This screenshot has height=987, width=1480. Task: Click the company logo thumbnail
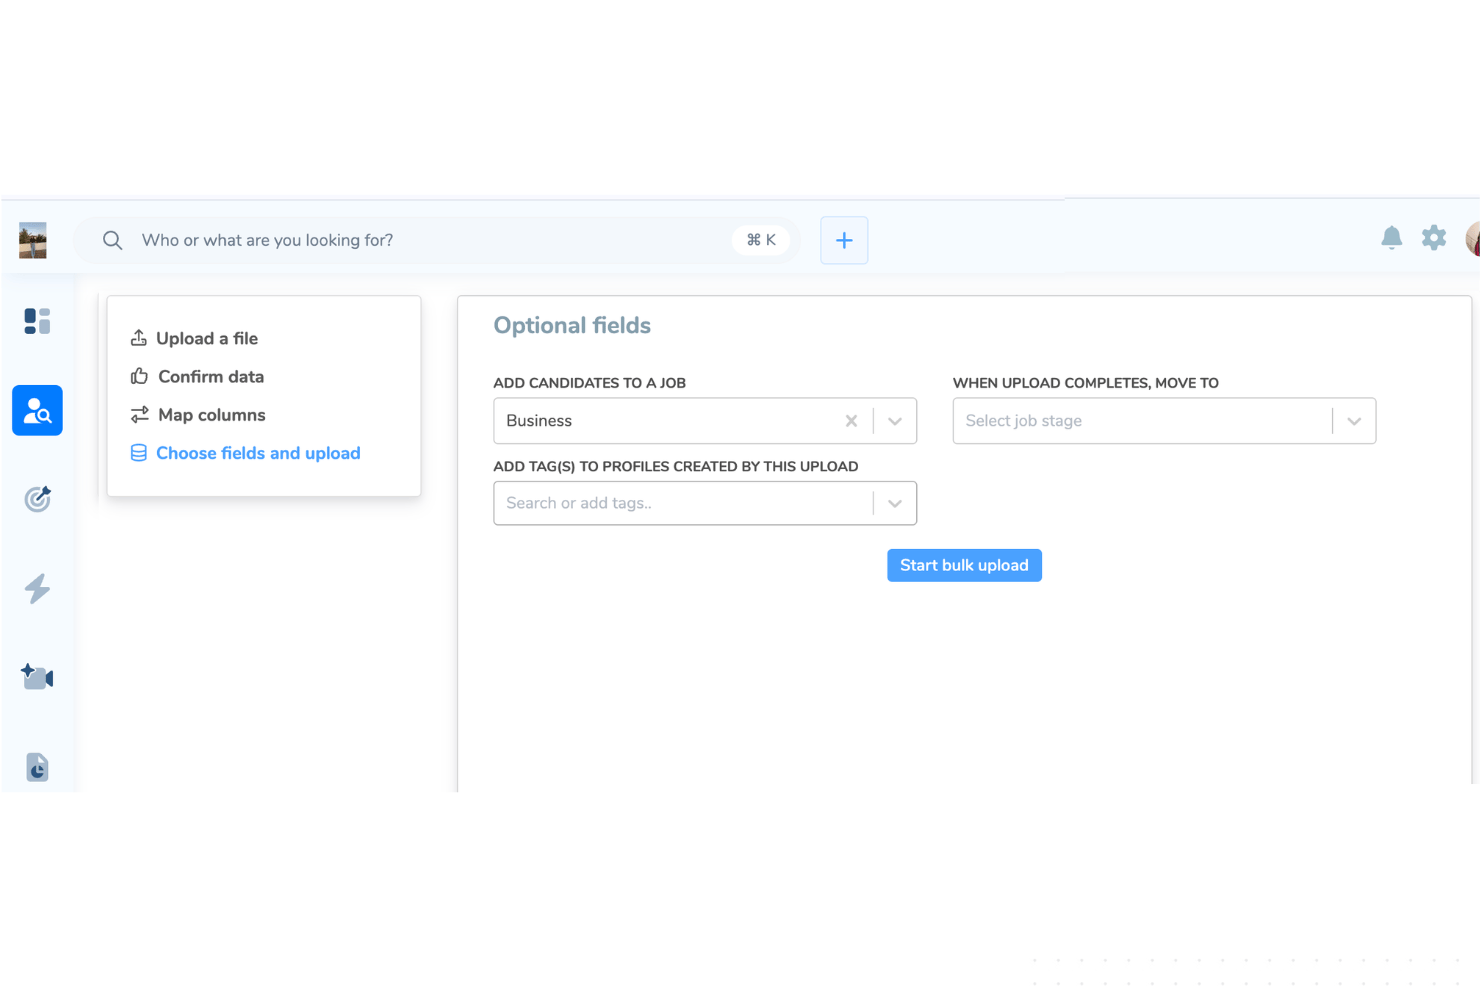coord(33,240)
